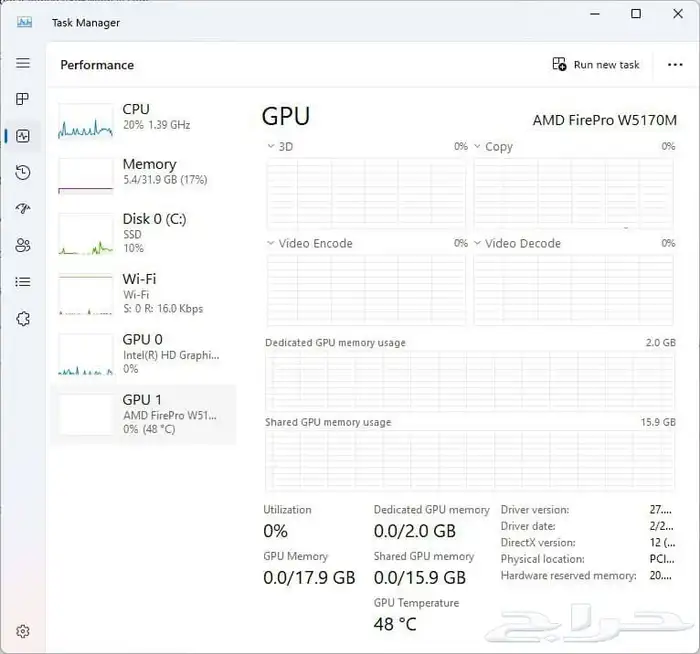
Task: Go to the Processes page icon
Action: click(22, 99)
